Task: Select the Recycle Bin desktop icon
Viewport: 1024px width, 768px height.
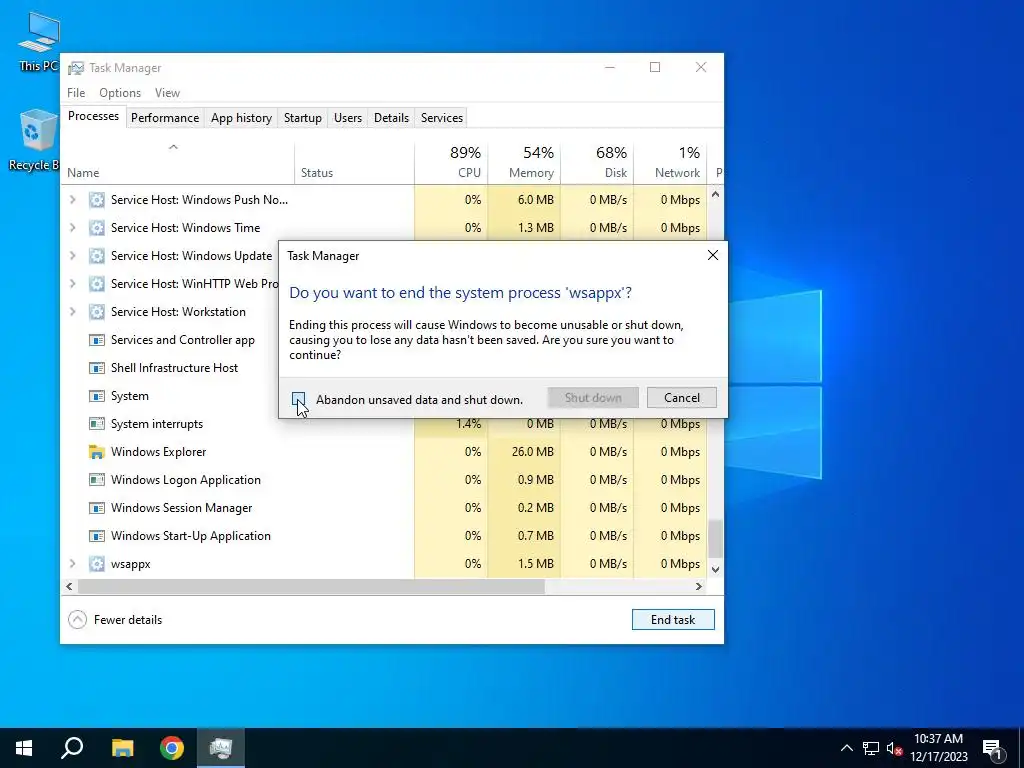Action: point(34,140)
